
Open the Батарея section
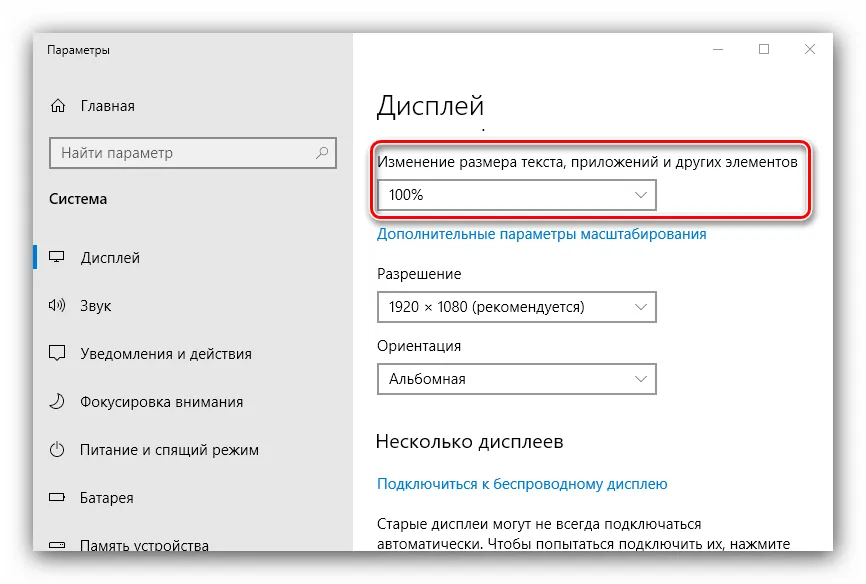click(x=107, y=498)
